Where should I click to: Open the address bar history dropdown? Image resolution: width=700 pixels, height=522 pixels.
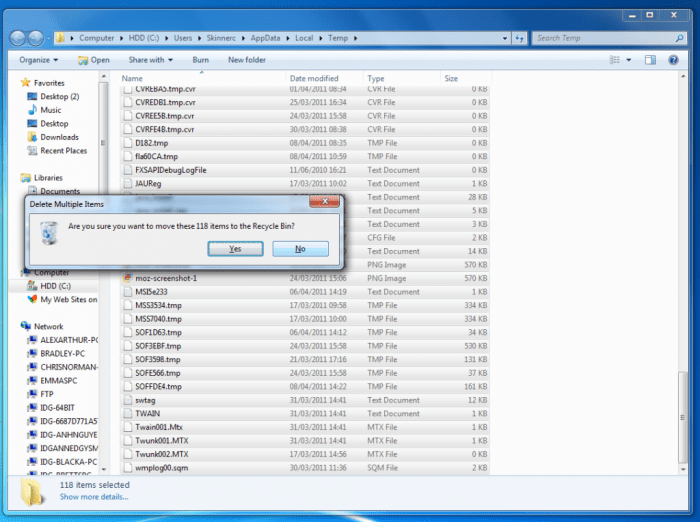505,38
